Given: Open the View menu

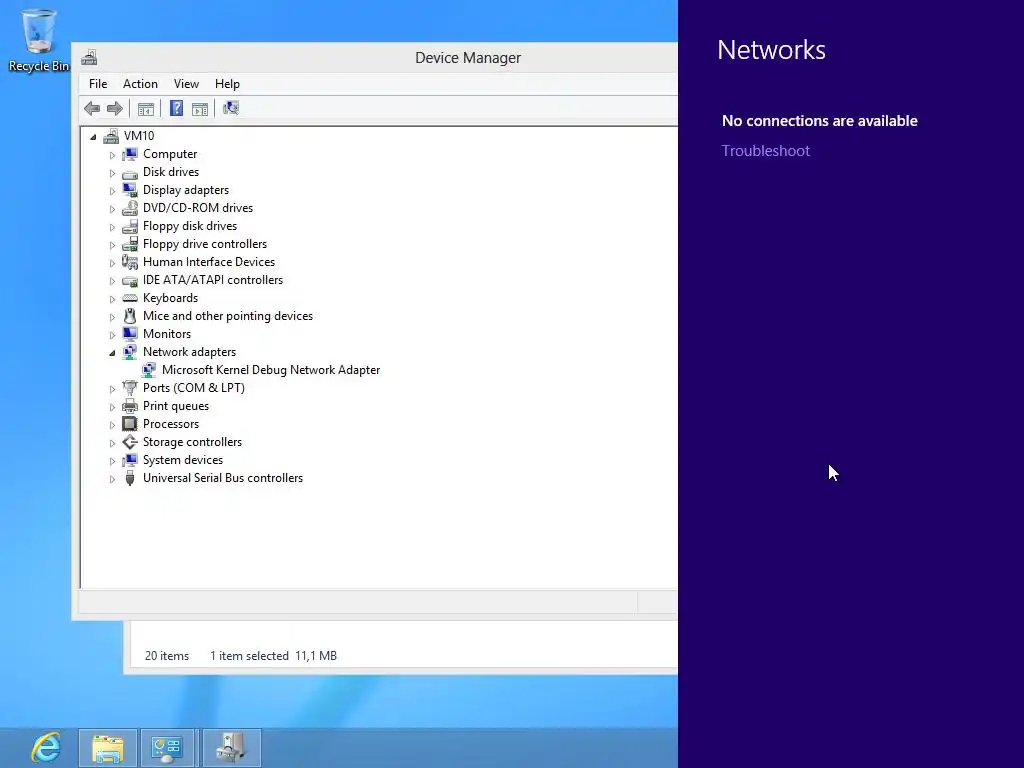Looking at the screenshot, I should coord(186,84).
